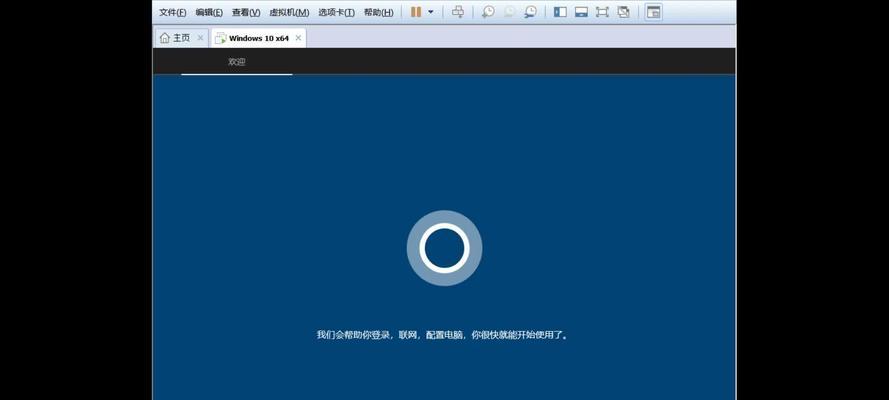Pause the virtual machine with the orange pause icon
This screenshot has height=400, width=889.
(416, 12)
